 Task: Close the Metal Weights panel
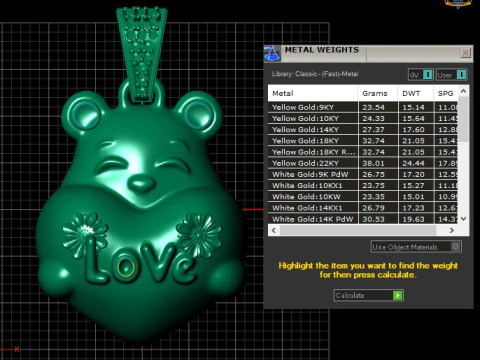click(x=465, y=53)
